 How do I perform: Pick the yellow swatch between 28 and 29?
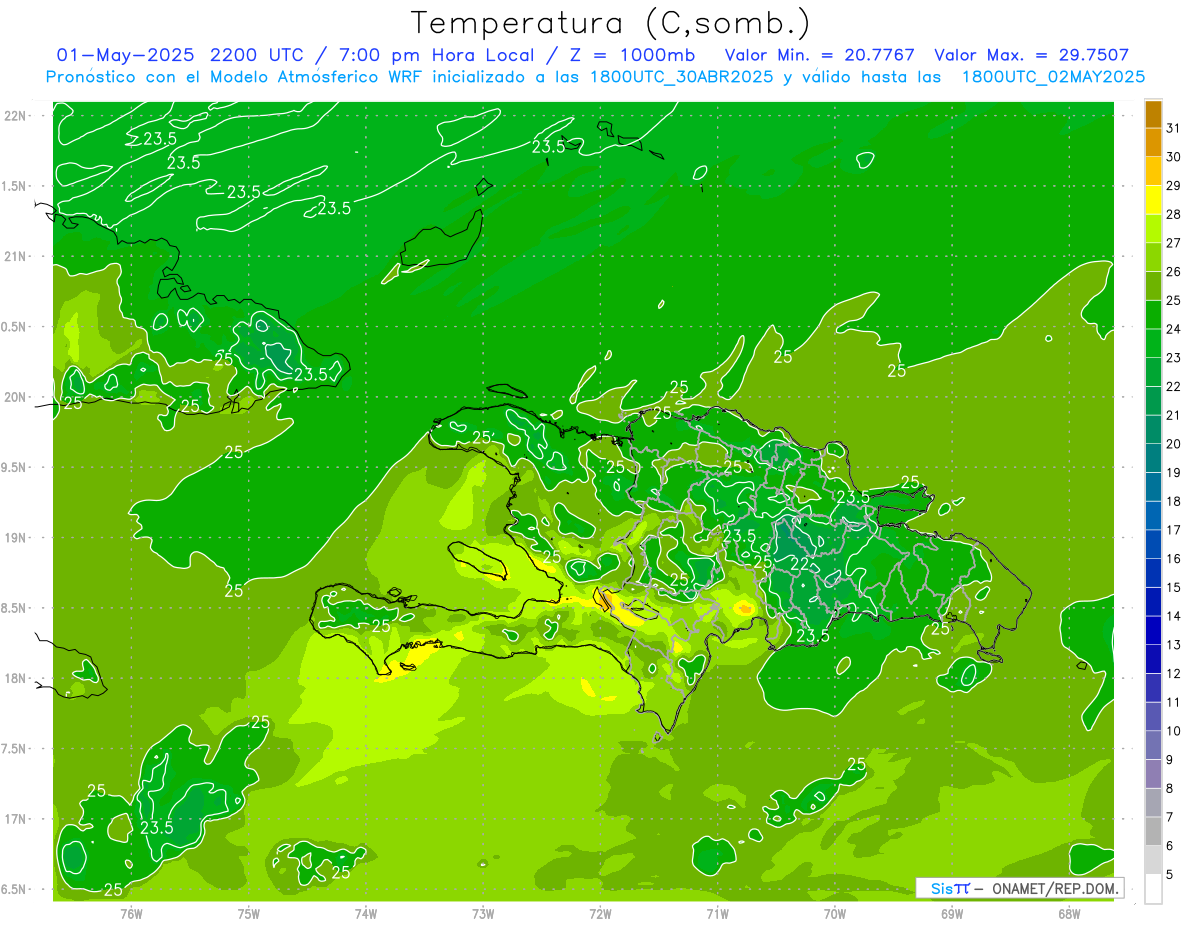point(1153,200)
